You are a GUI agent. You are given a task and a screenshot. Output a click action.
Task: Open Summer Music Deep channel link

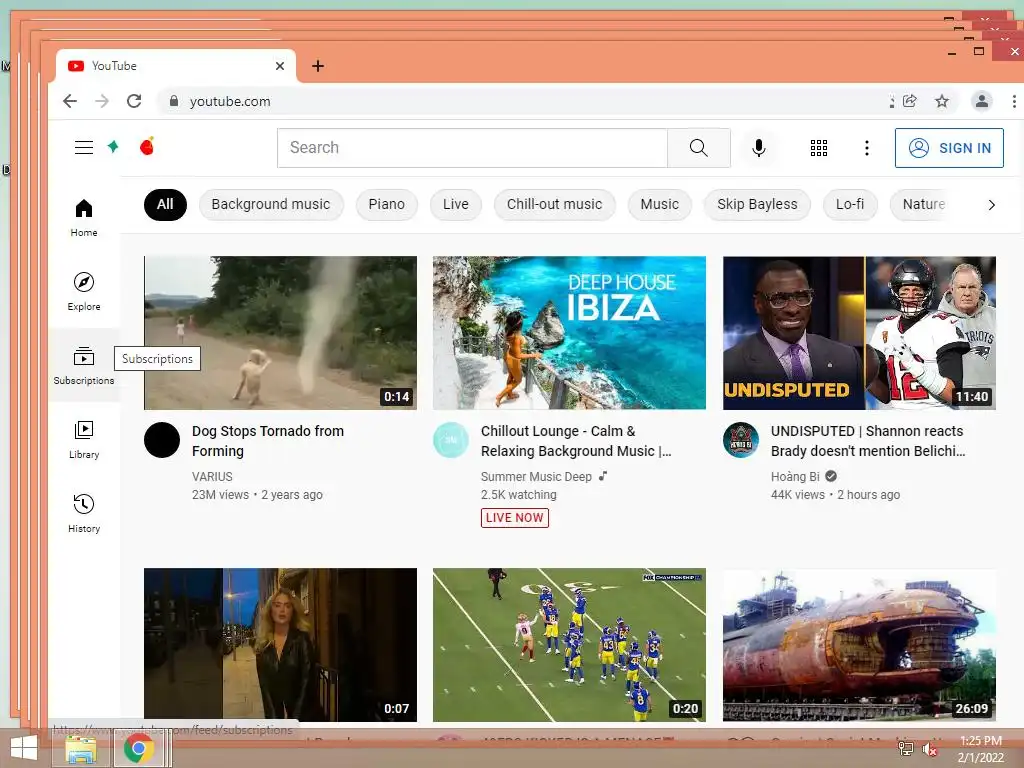tap(536, 477)
